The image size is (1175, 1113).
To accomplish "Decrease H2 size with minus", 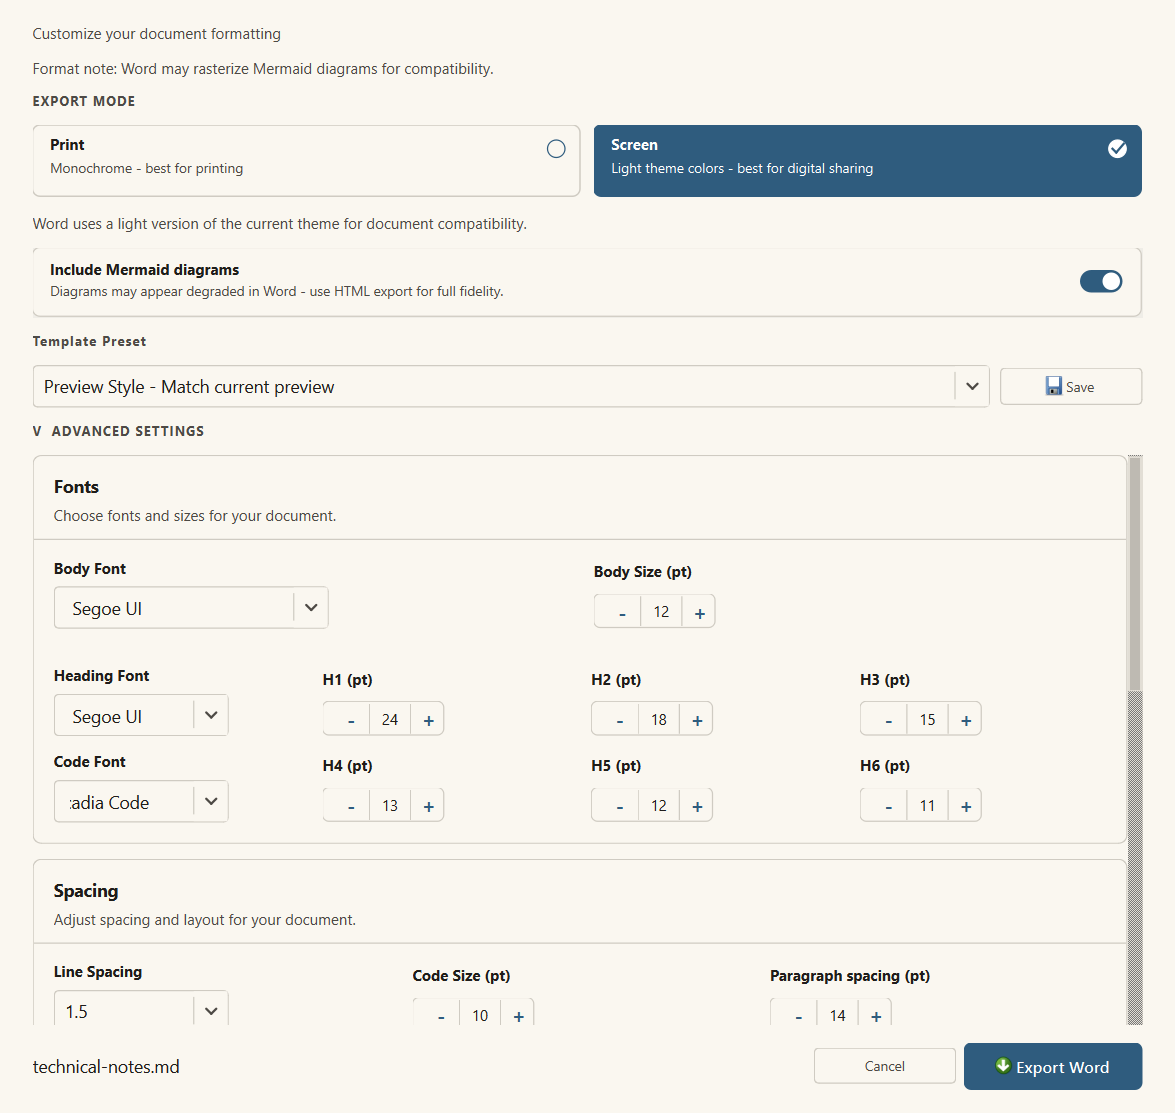I will click(615, 720).
